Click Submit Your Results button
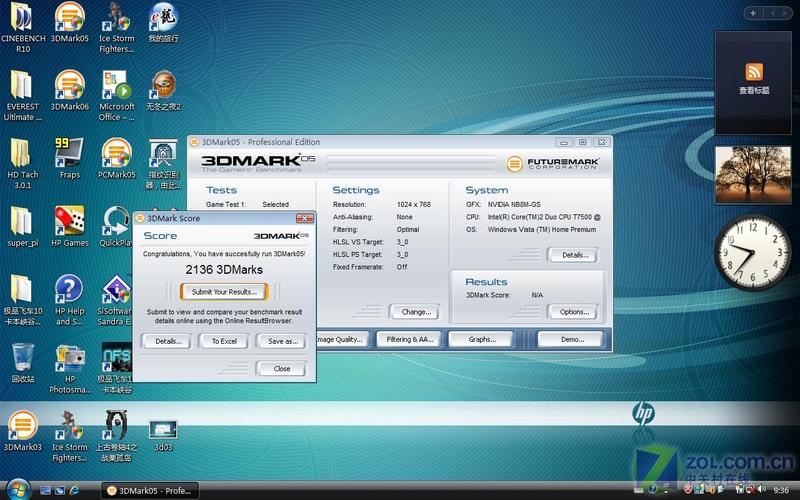This screenshot has height=500, width=800. [x=224, y=292]
